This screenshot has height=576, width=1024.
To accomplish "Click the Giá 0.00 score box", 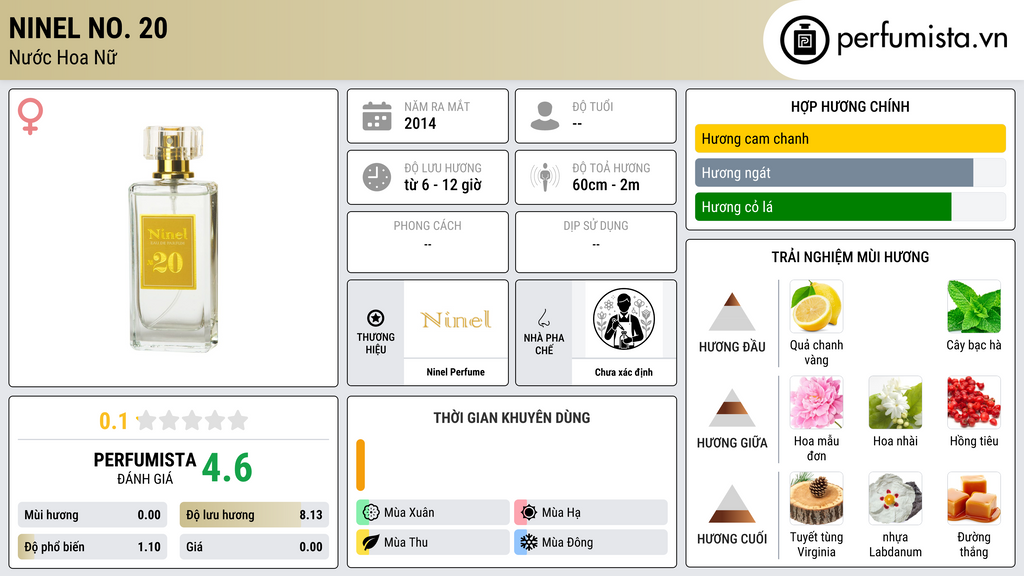I will pos(254,547).
